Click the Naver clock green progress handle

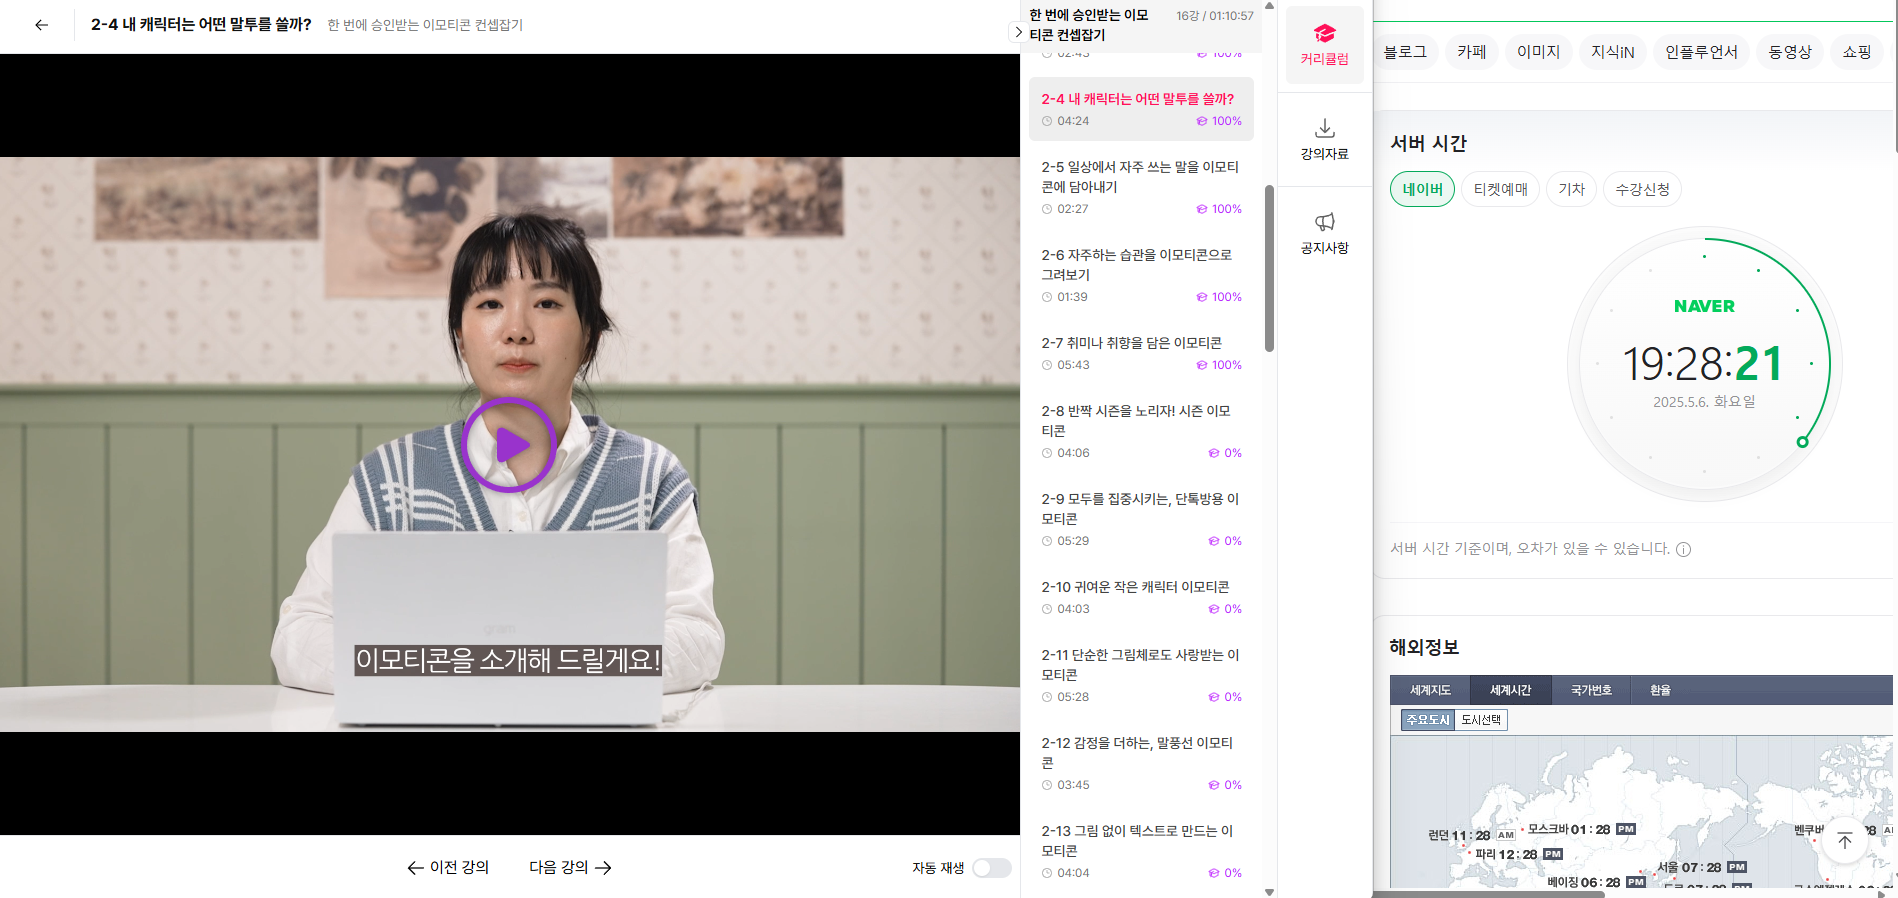tap(1802, 442)
